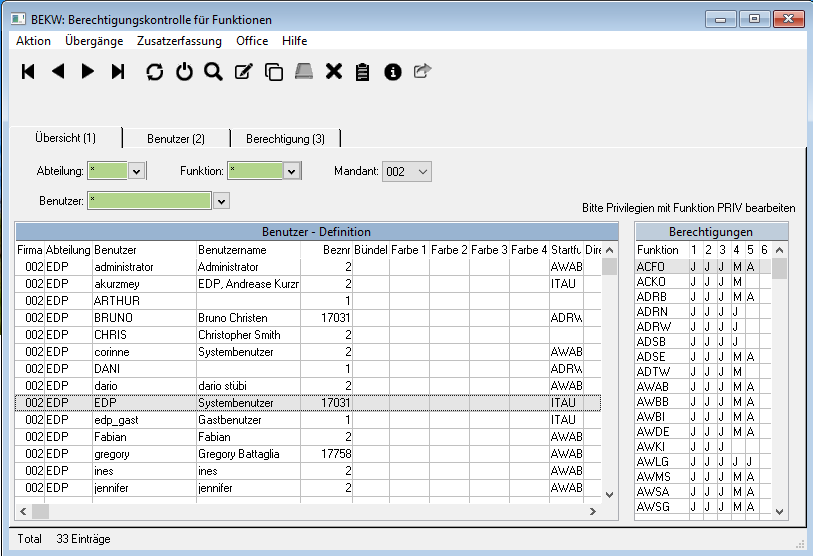
Task: Switch to the Berechtigung (3) tab
Action: point(285,138)
